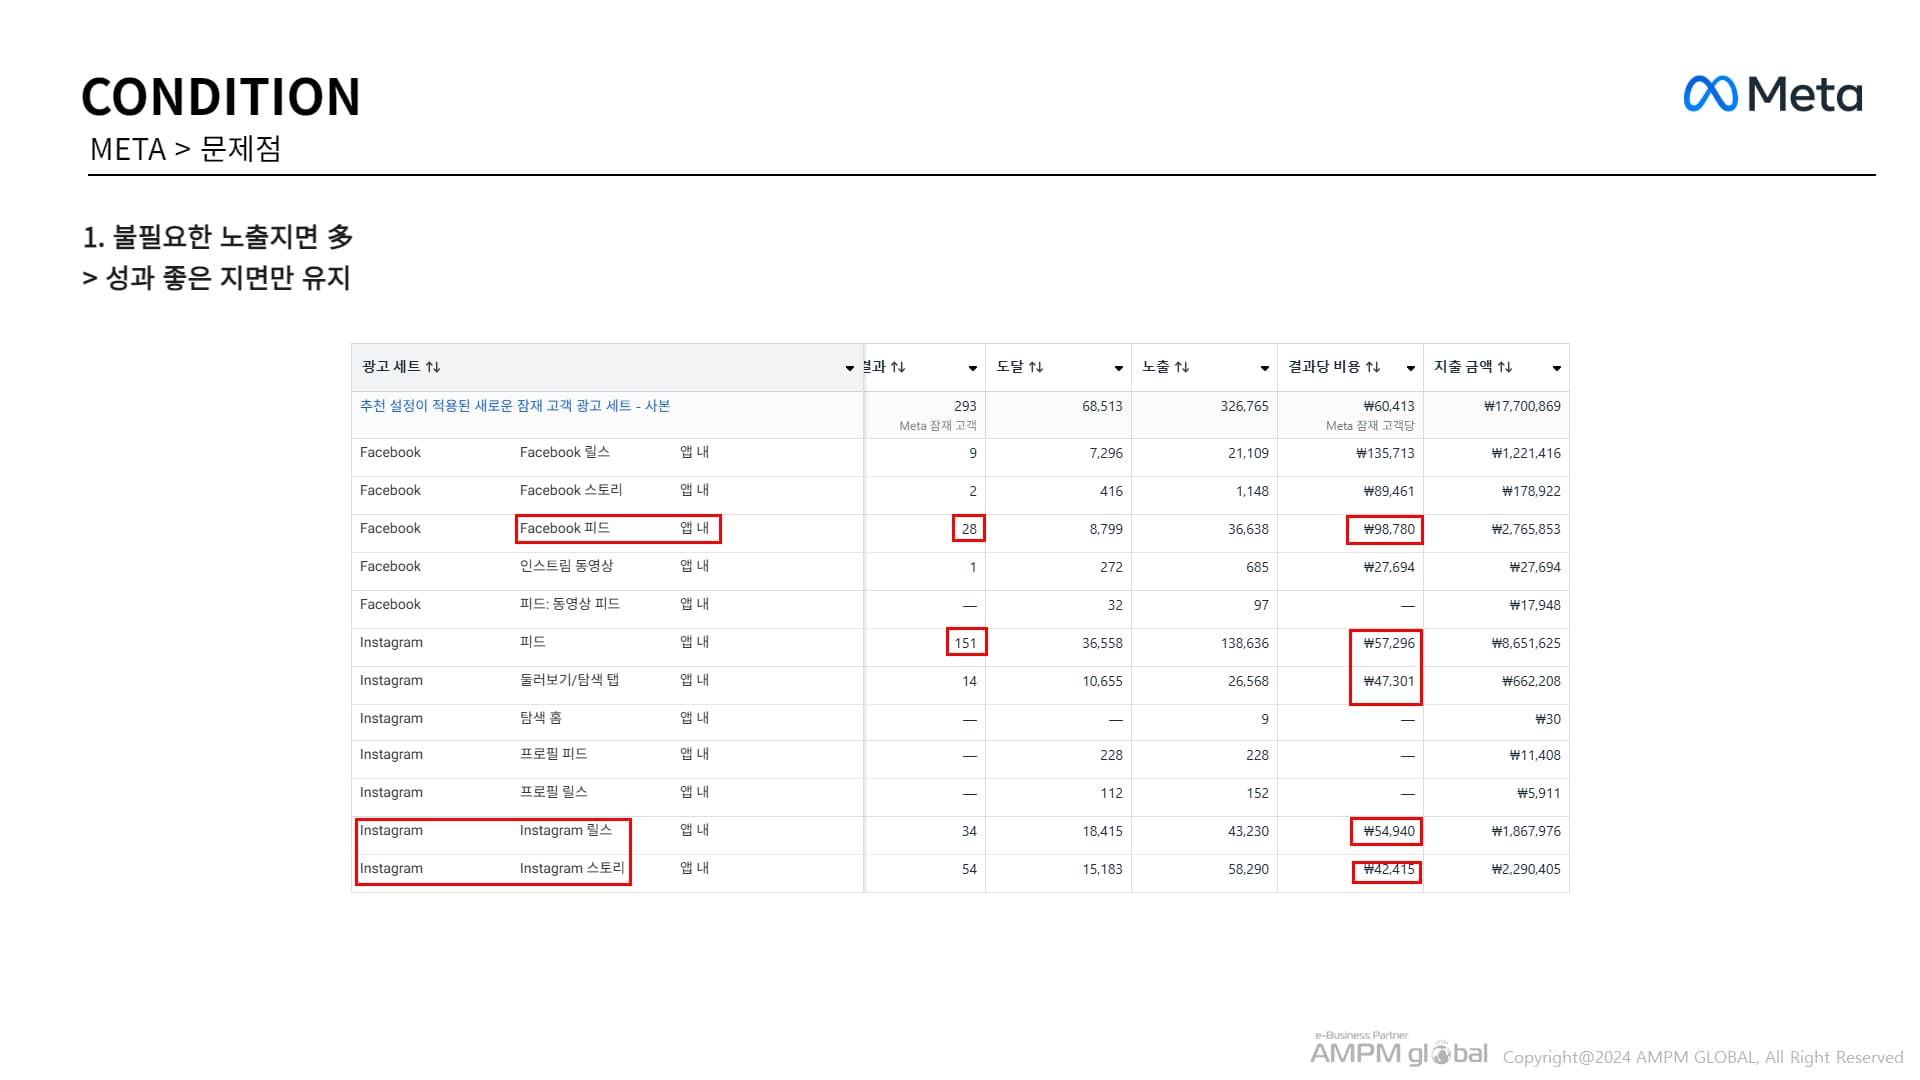Click sort arrows next to 결과당 비용
Viewport: 1920px width, 1080px height.
1373,367
